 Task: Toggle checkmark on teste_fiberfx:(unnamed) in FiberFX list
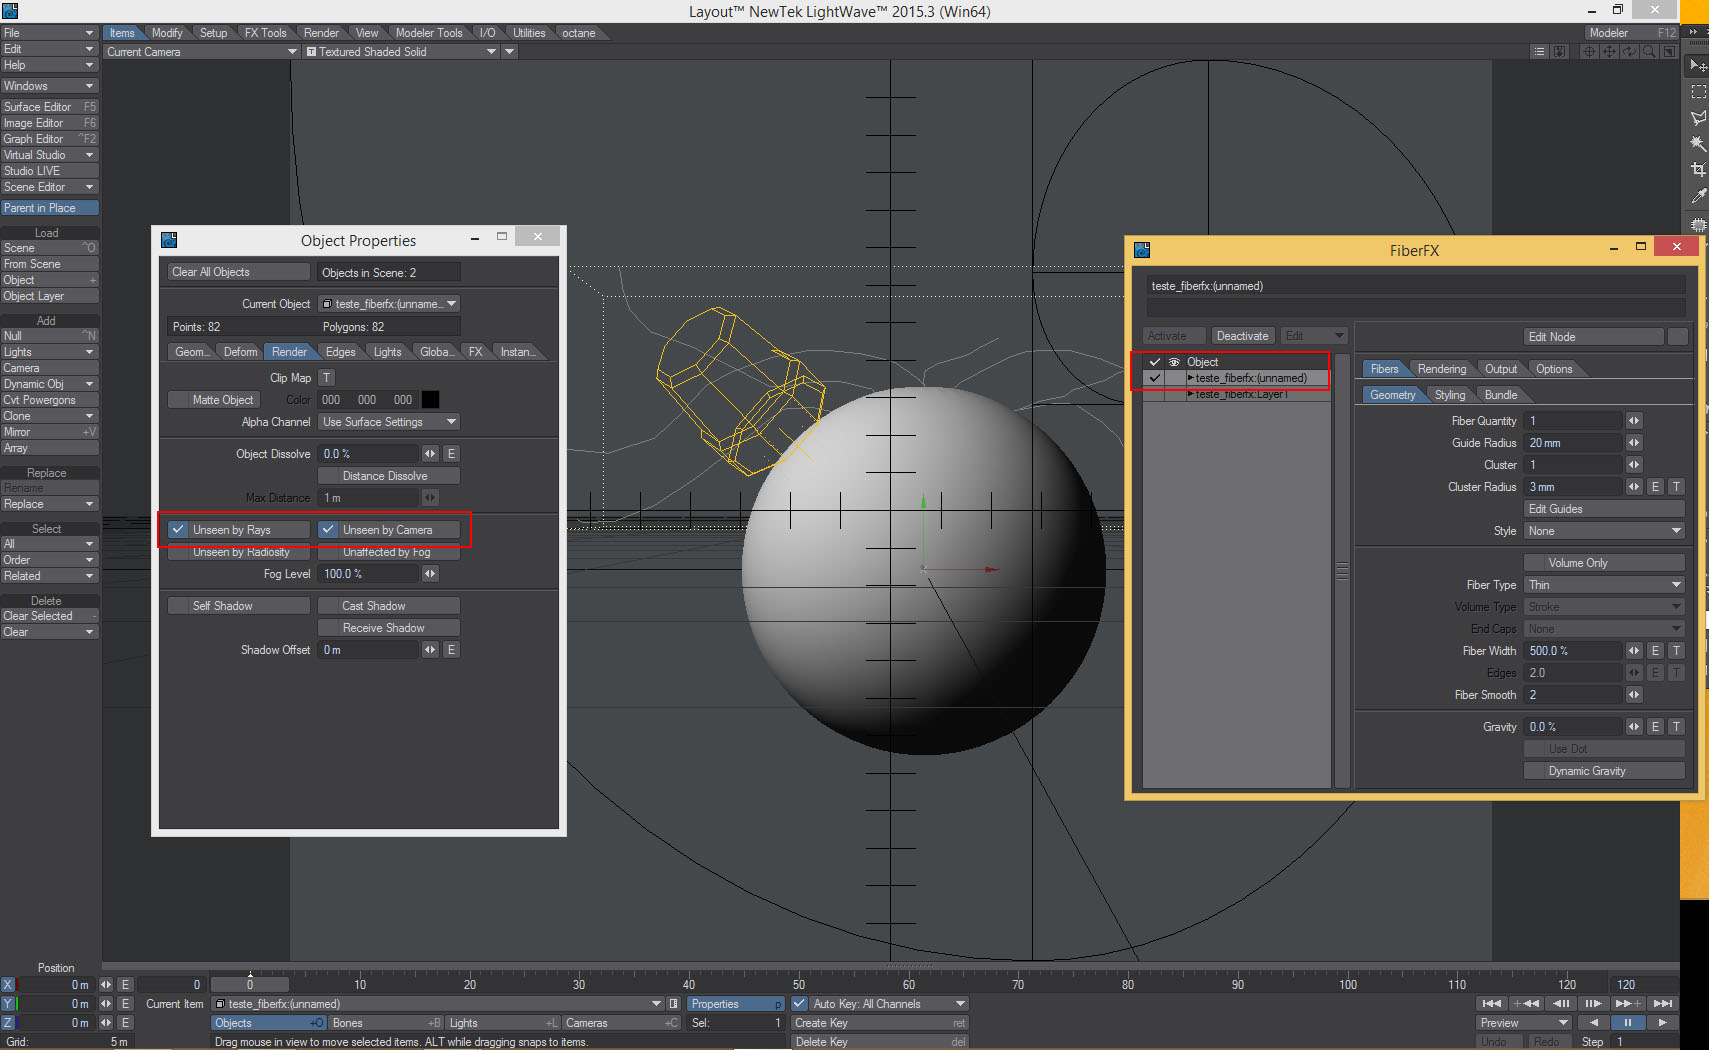[1155, 378]
